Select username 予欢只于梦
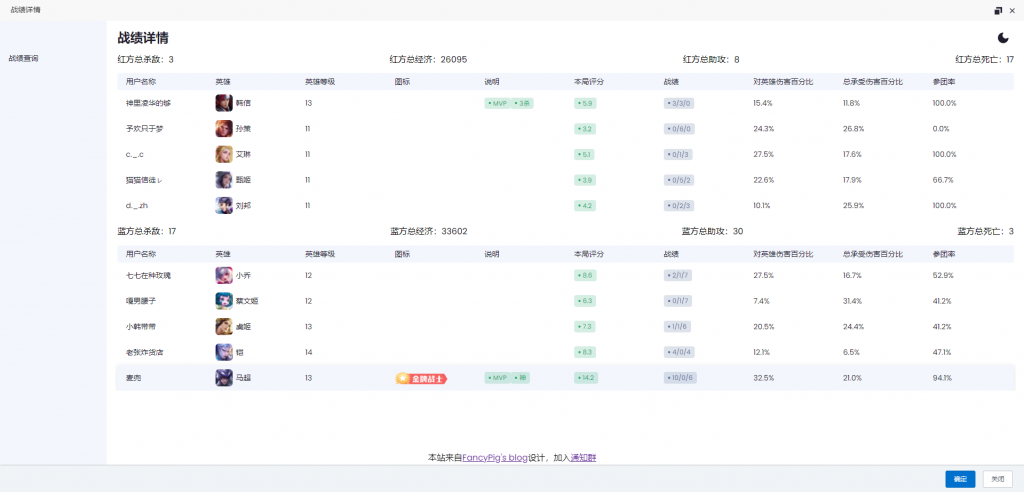 [144, 129]
